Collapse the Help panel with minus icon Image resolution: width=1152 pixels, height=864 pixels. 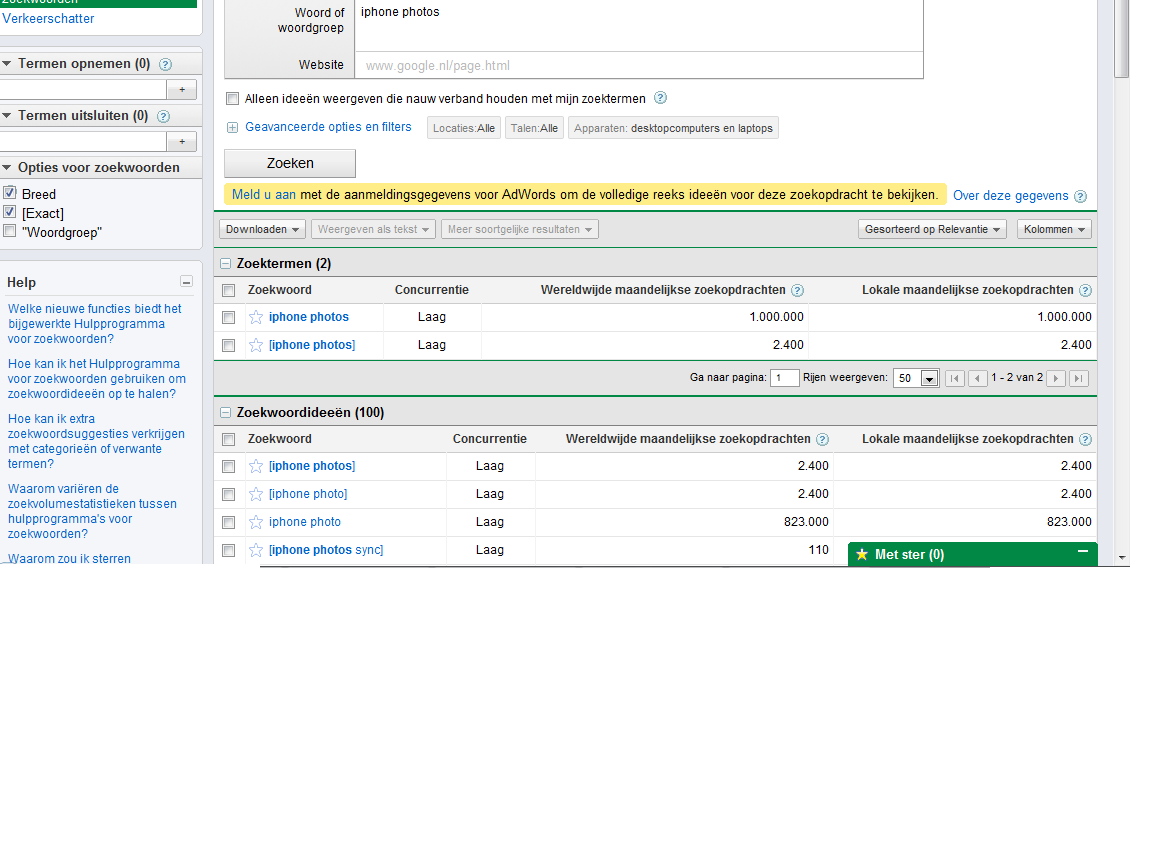pos(187,282)
